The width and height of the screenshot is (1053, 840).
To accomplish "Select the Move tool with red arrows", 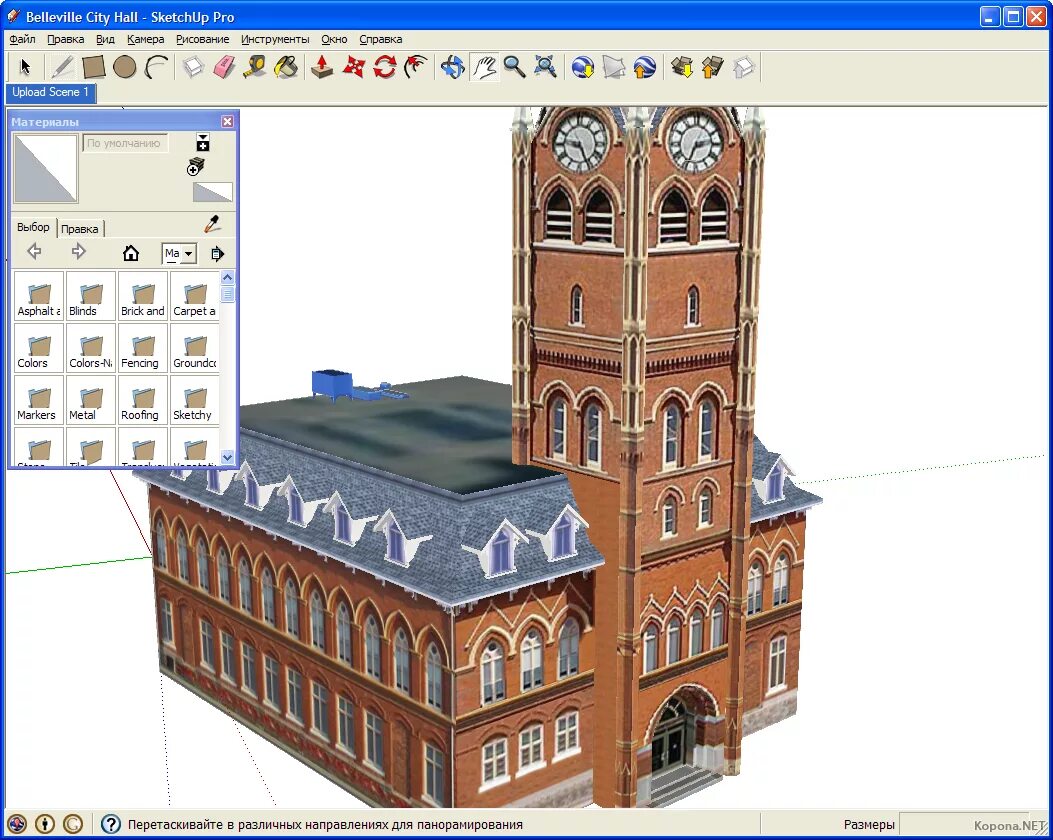I will 354,67.
